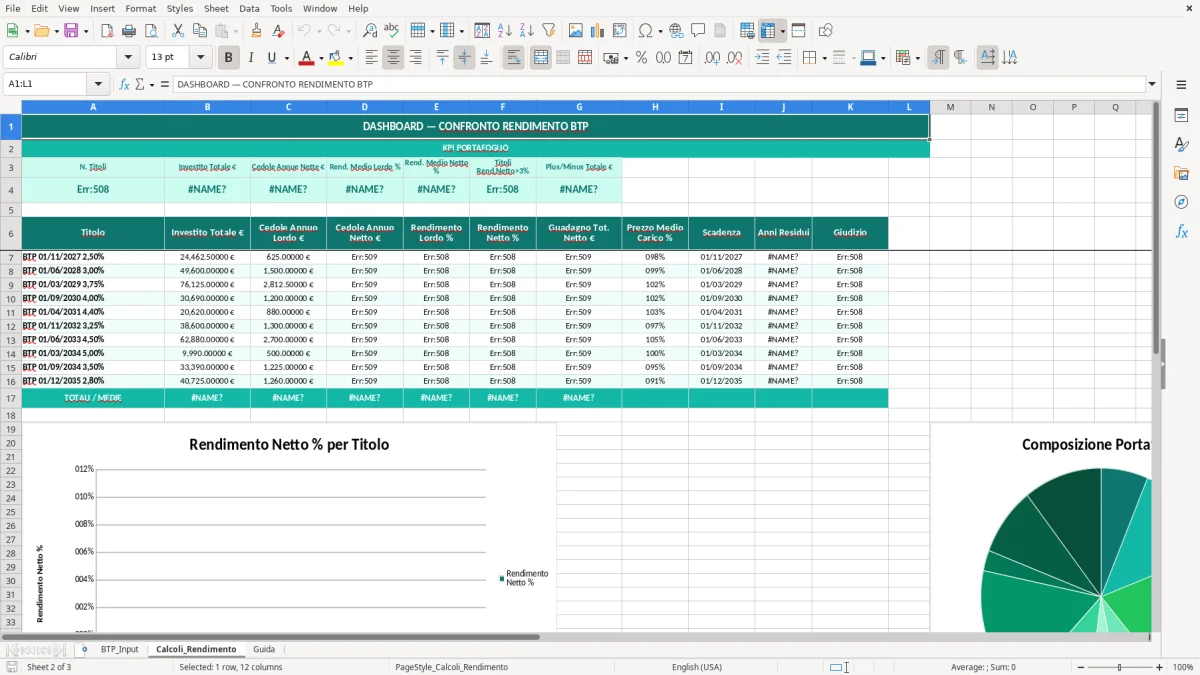Open the Sheet menu
Image resolution: width=1200 pixels, height=675 pixels.
(216, 8)
